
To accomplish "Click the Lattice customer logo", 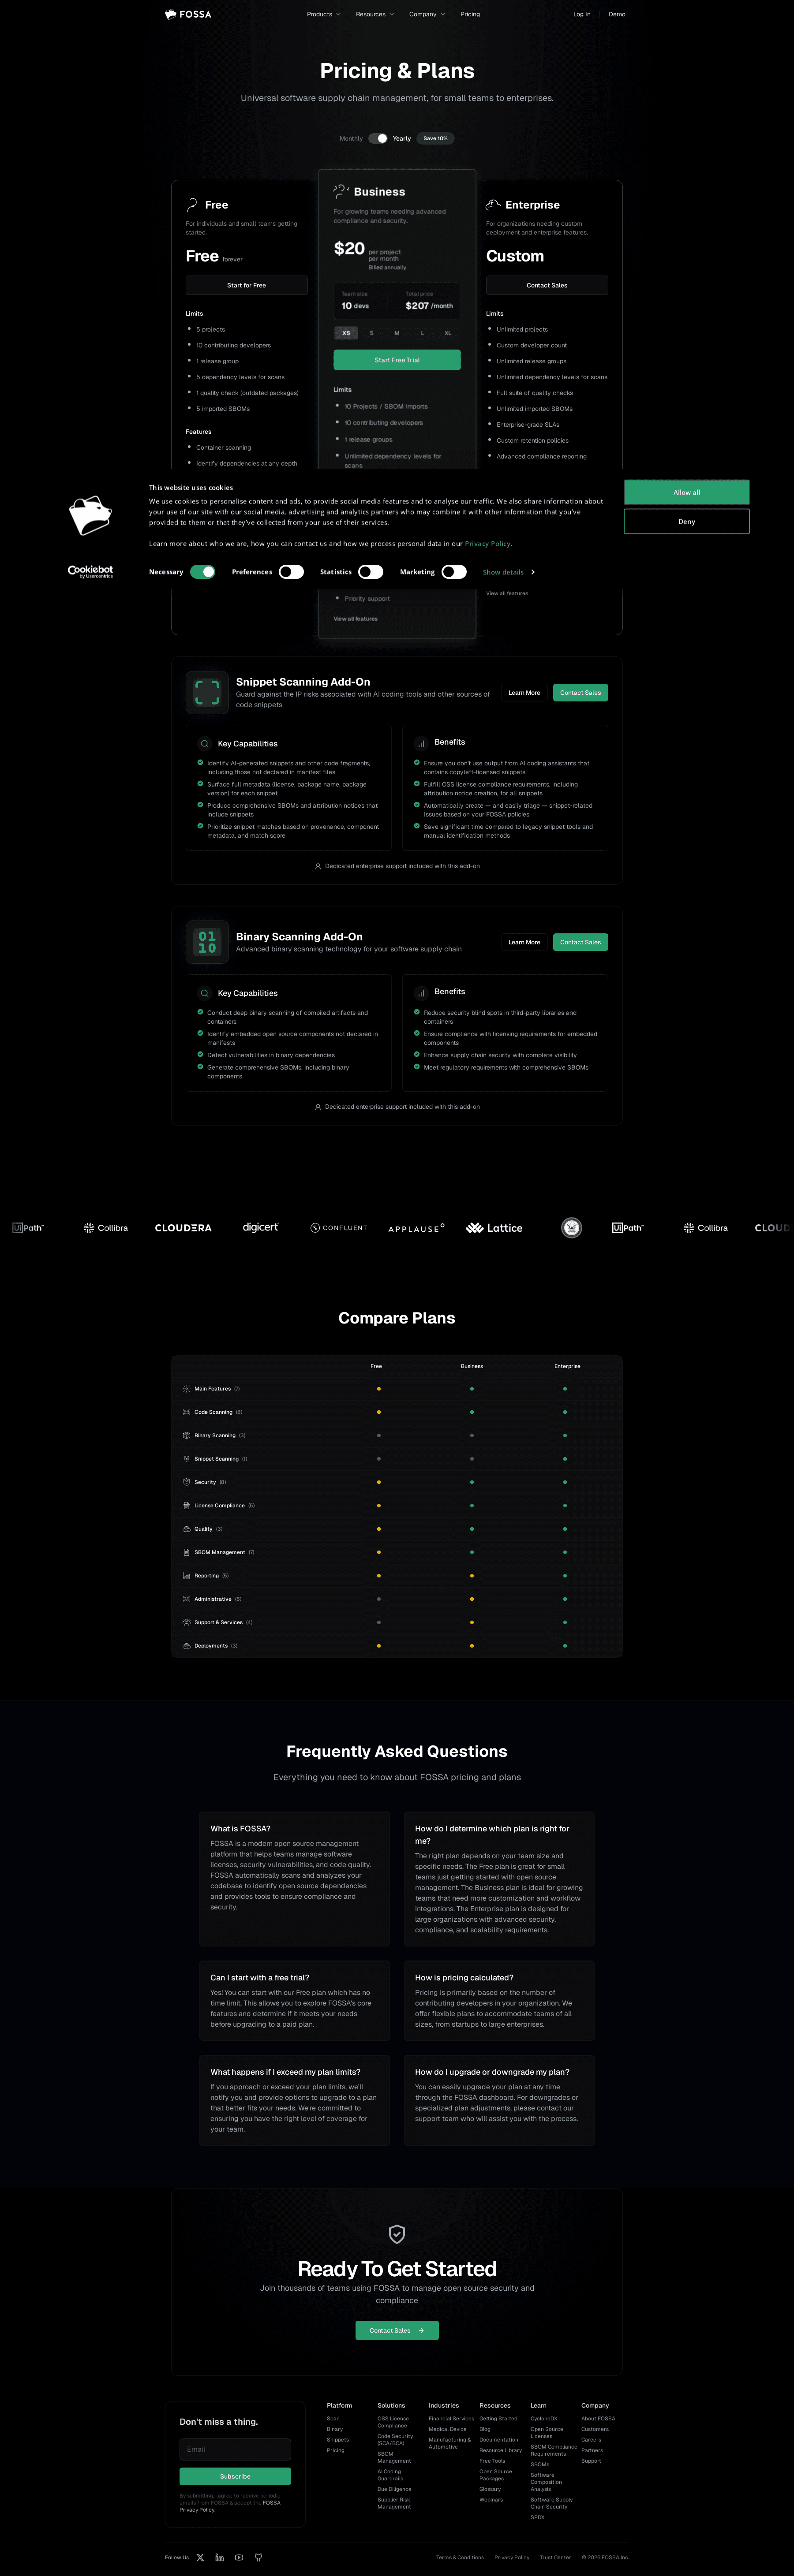I will click(494, 1228).
